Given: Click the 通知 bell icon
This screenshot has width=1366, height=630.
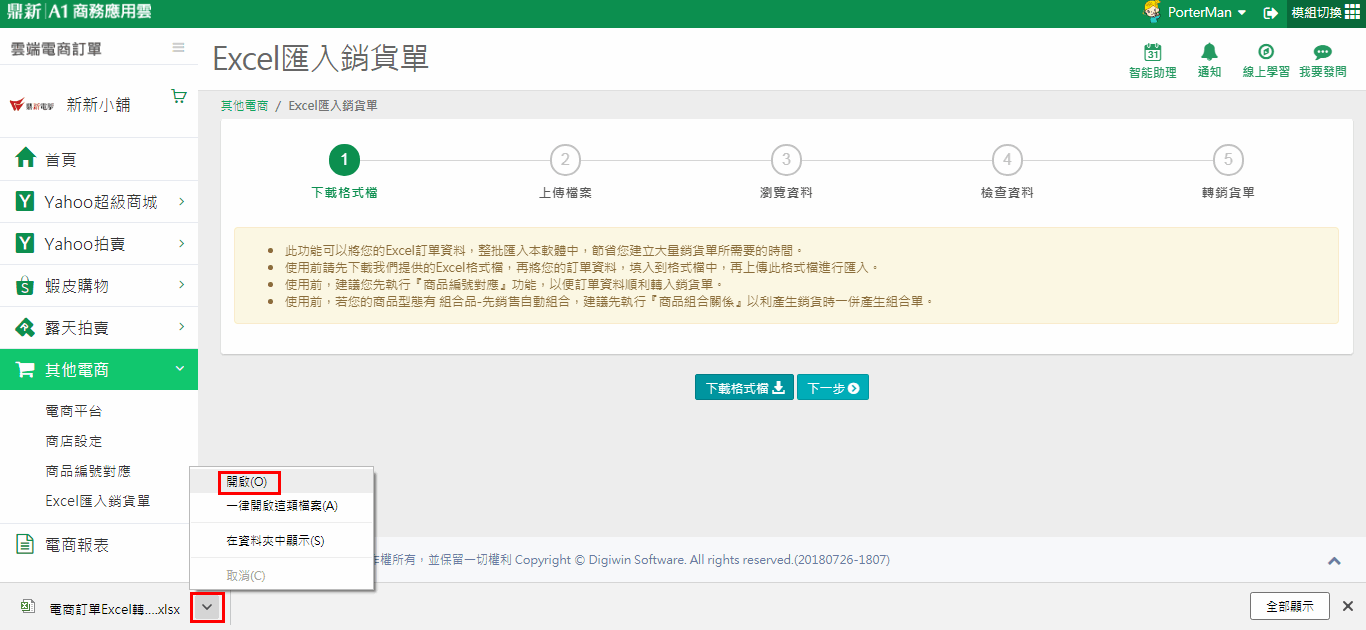Looking at the screenshot, I should click(1209, 53).
